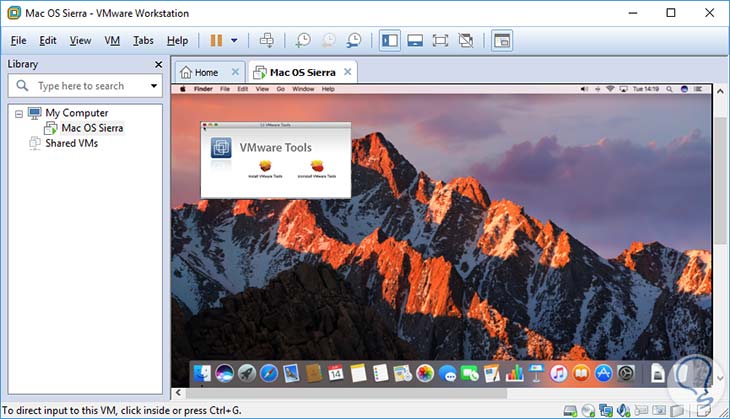Open the VMware Edit menu
Screen dimensions: 730x419
coord(48,41)
